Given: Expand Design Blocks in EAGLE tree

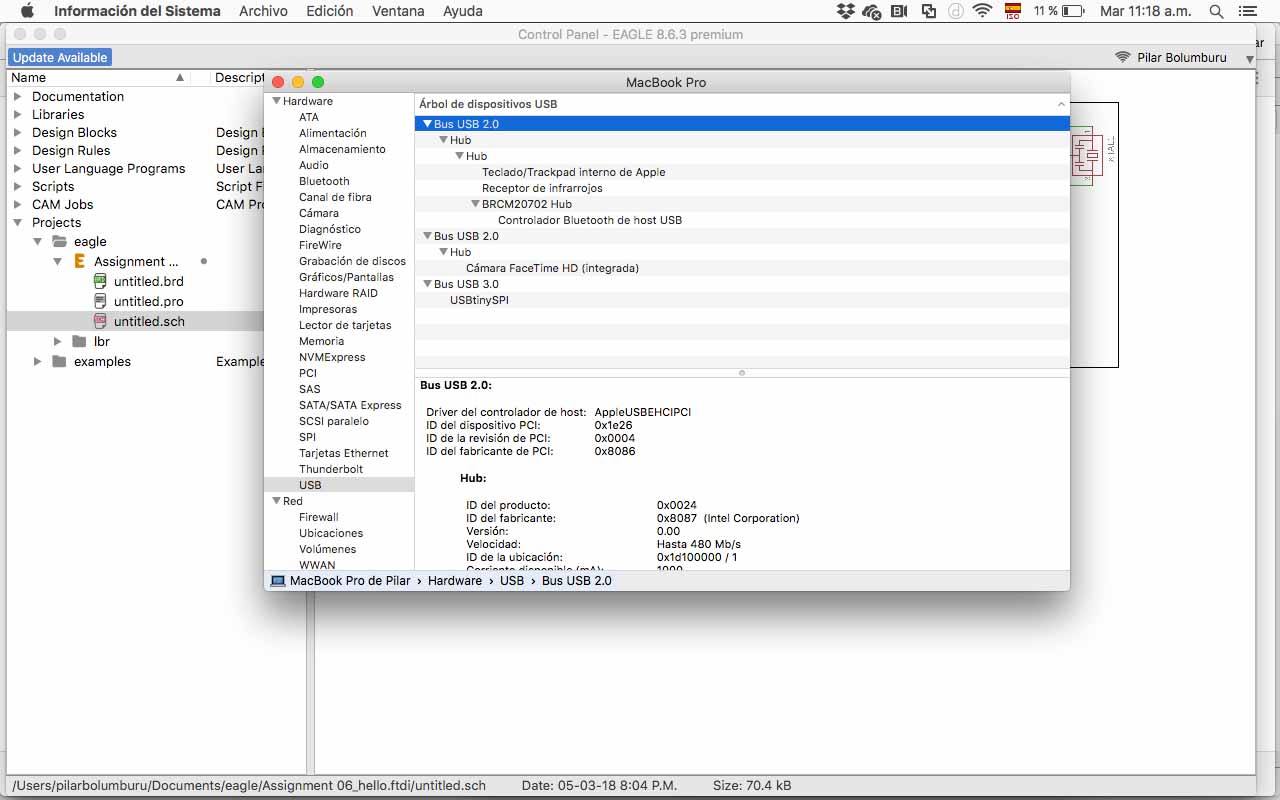Looking at the screenshot, I should (17, 132).
